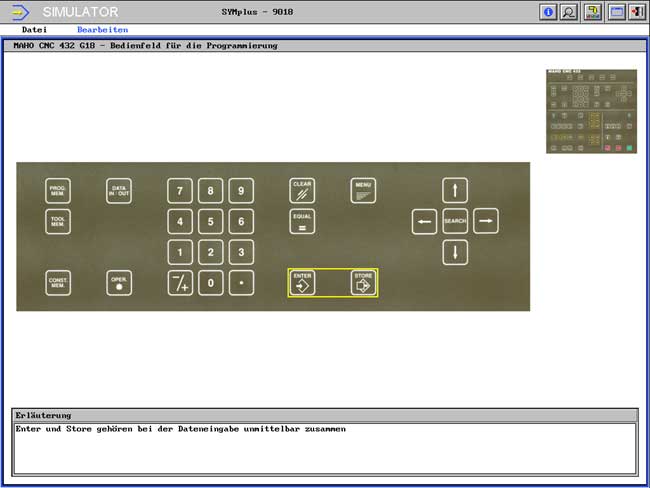Screen dimensions: 650x488
Task: Click the control panel overview thumbnail
Action: point(591,111)
